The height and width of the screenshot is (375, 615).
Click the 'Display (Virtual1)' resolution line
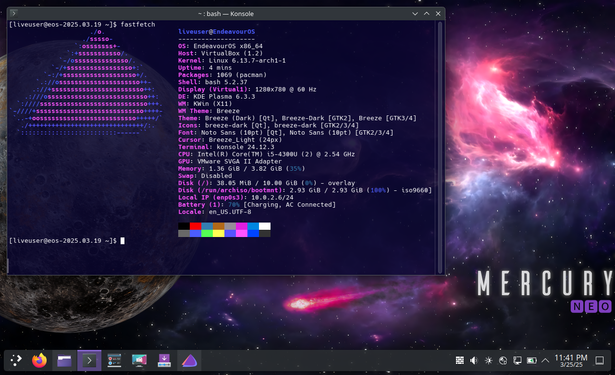click(247, 89)
